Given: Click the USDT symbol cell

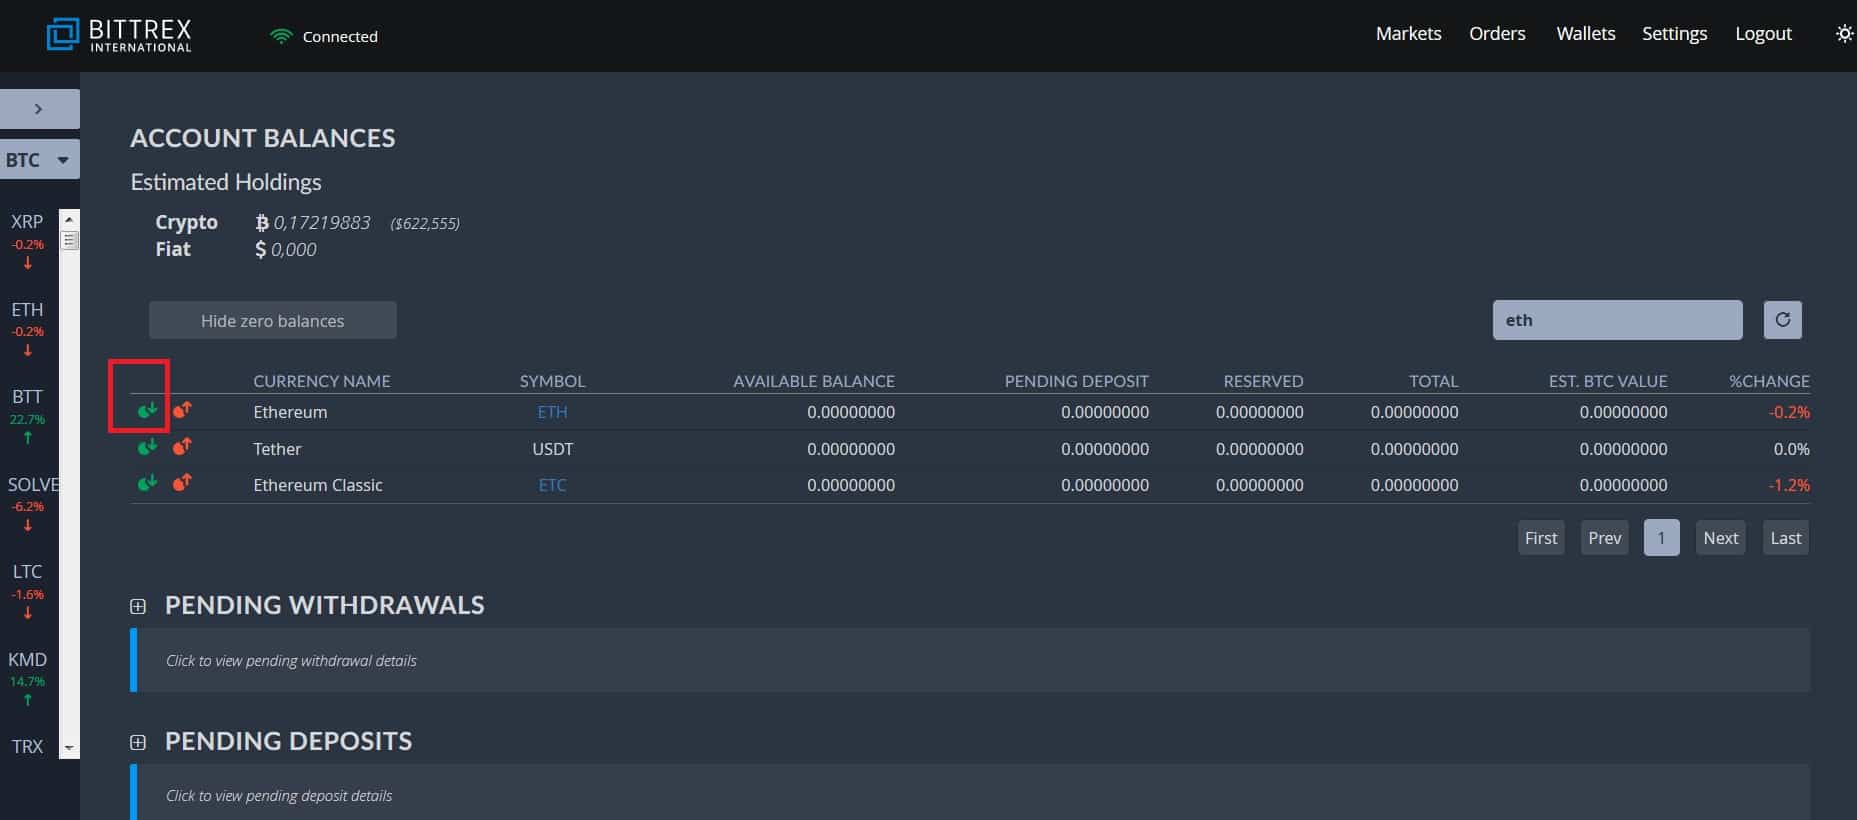Looking at the screenshot, I should coord(552,449).
